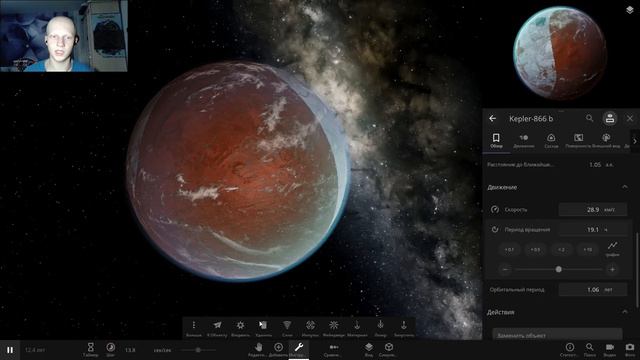Viewport: 640px width, 360px height.
Task: Click the +0.5 increment button
Action: click(535, 249)
